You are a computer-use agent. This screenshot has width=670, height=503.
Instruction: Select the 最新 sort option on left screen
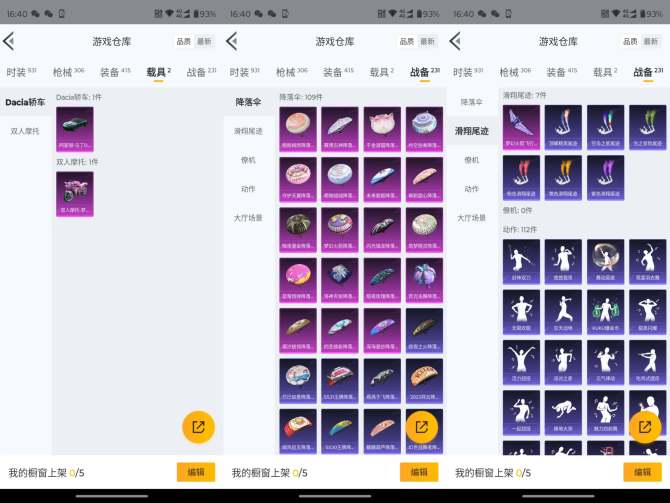[204, 41]
